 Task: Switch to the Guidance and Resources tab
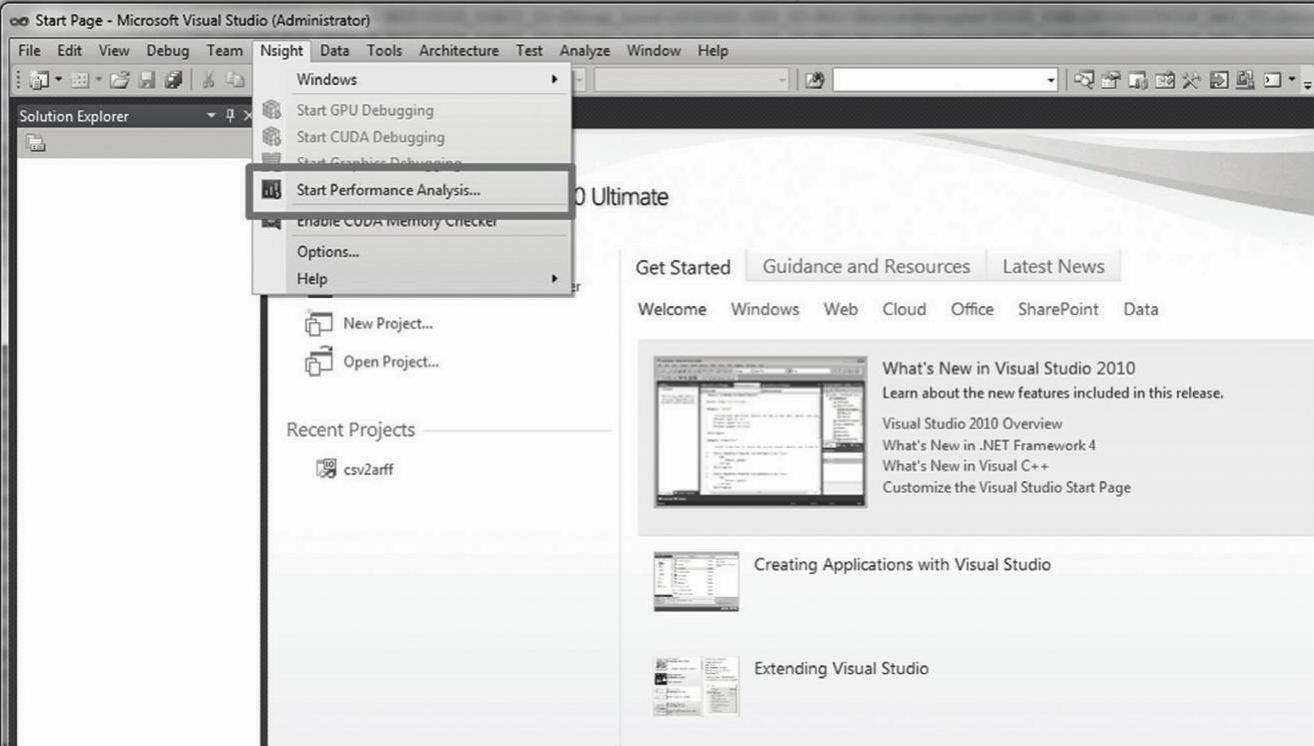866,266
